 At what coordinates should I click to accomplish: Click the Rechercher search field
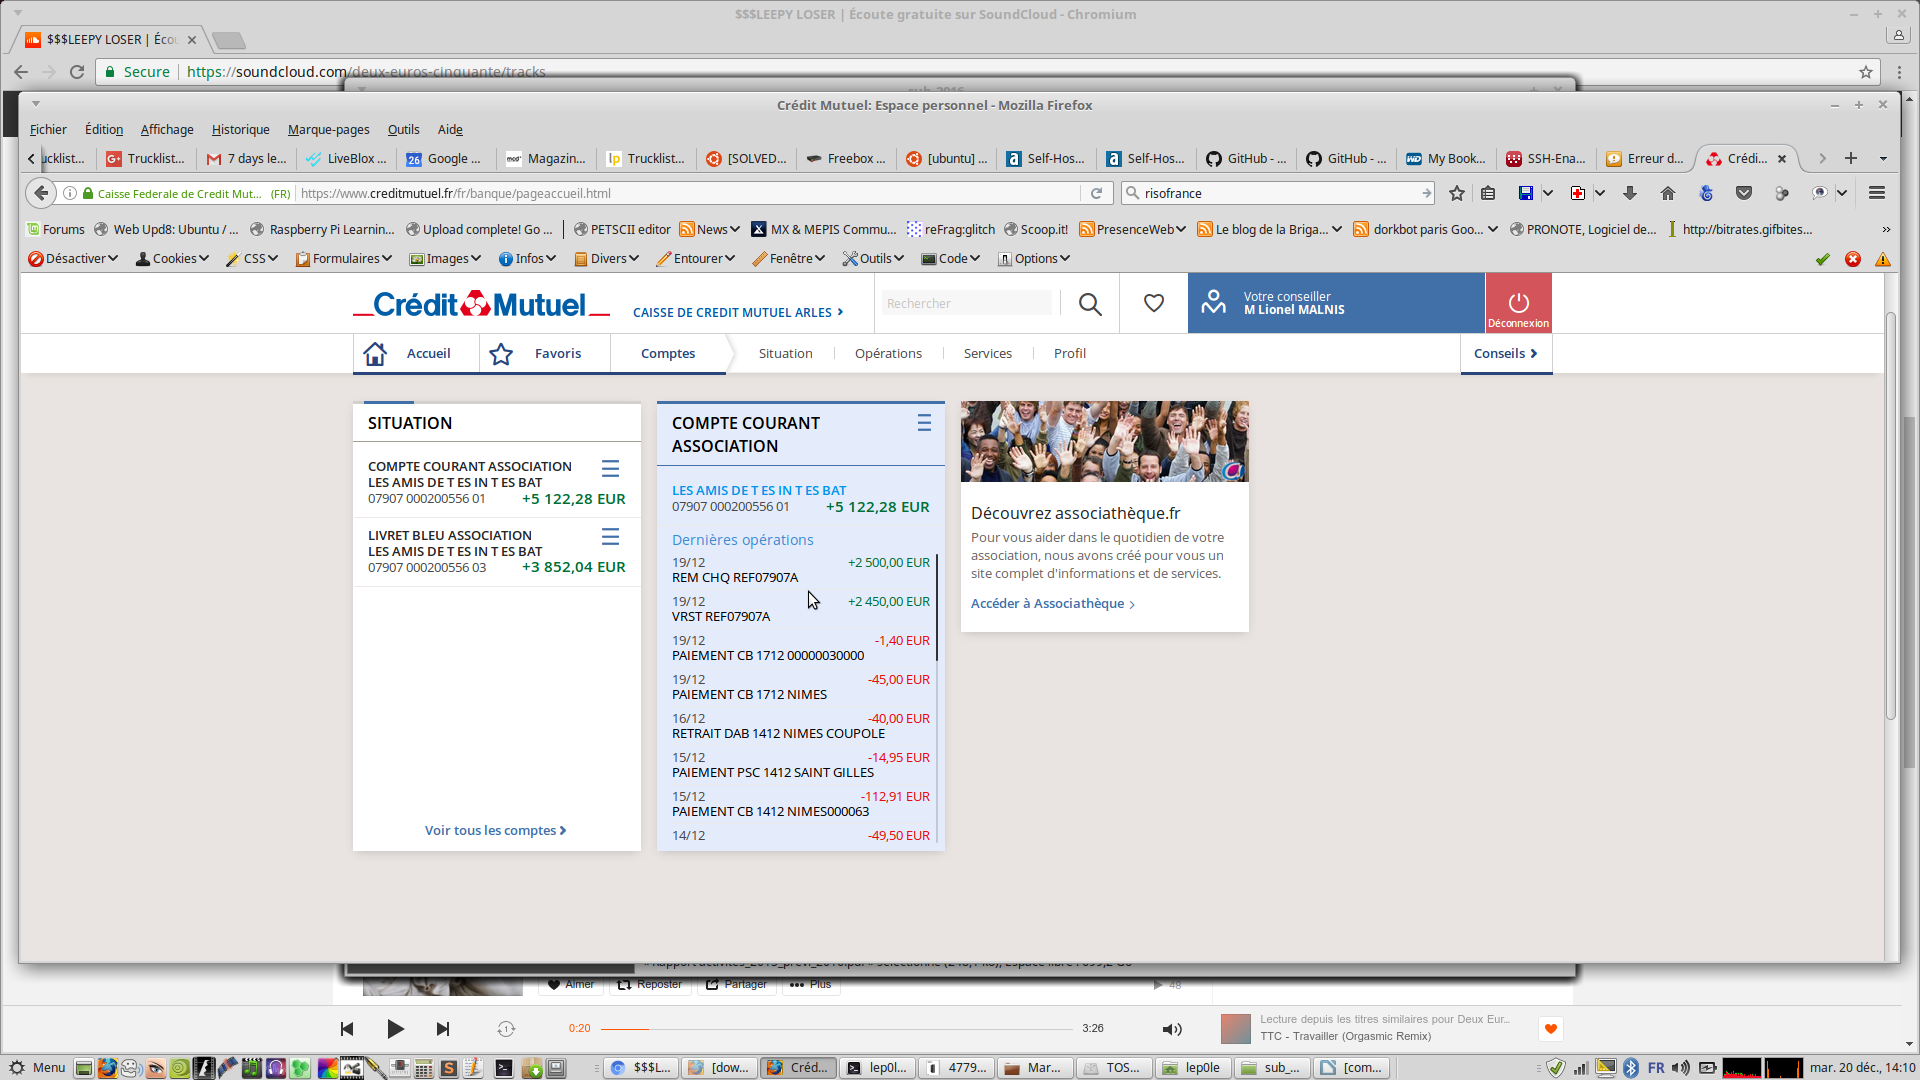click(x=966, y=304)
